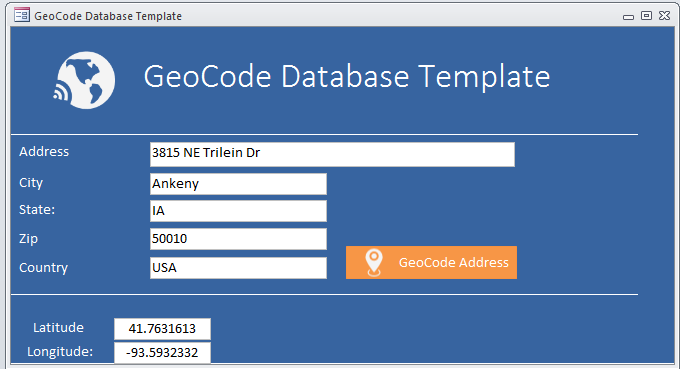This screenshot has width=680, height=369.
Task: Restore the GeoCode Database Template window
Action: pyautogui.click(x=646, y=16)
